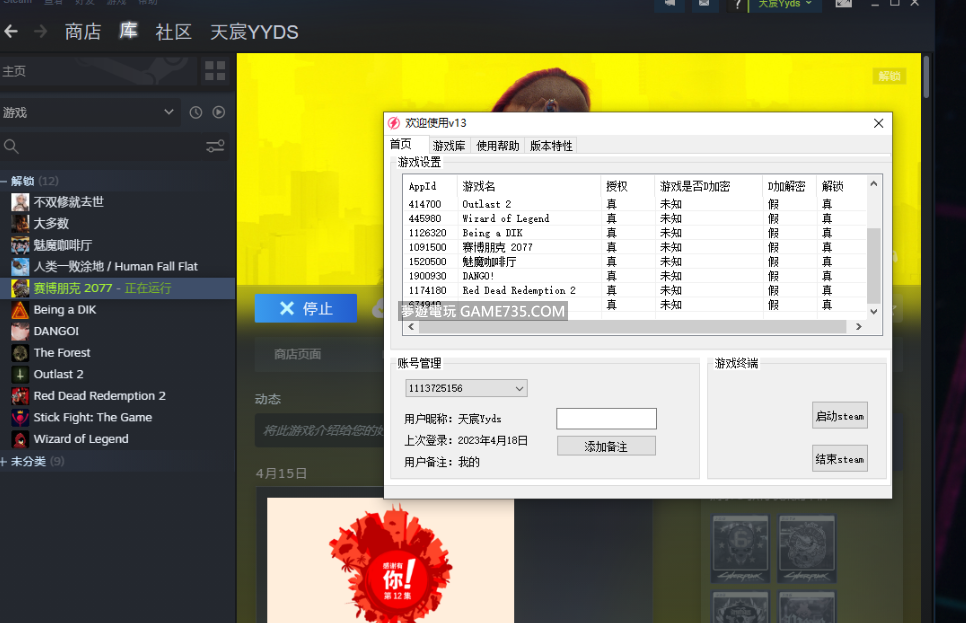Click the 添加备注 button
Screen dimensions: 966x623
[x=606, y=446]
